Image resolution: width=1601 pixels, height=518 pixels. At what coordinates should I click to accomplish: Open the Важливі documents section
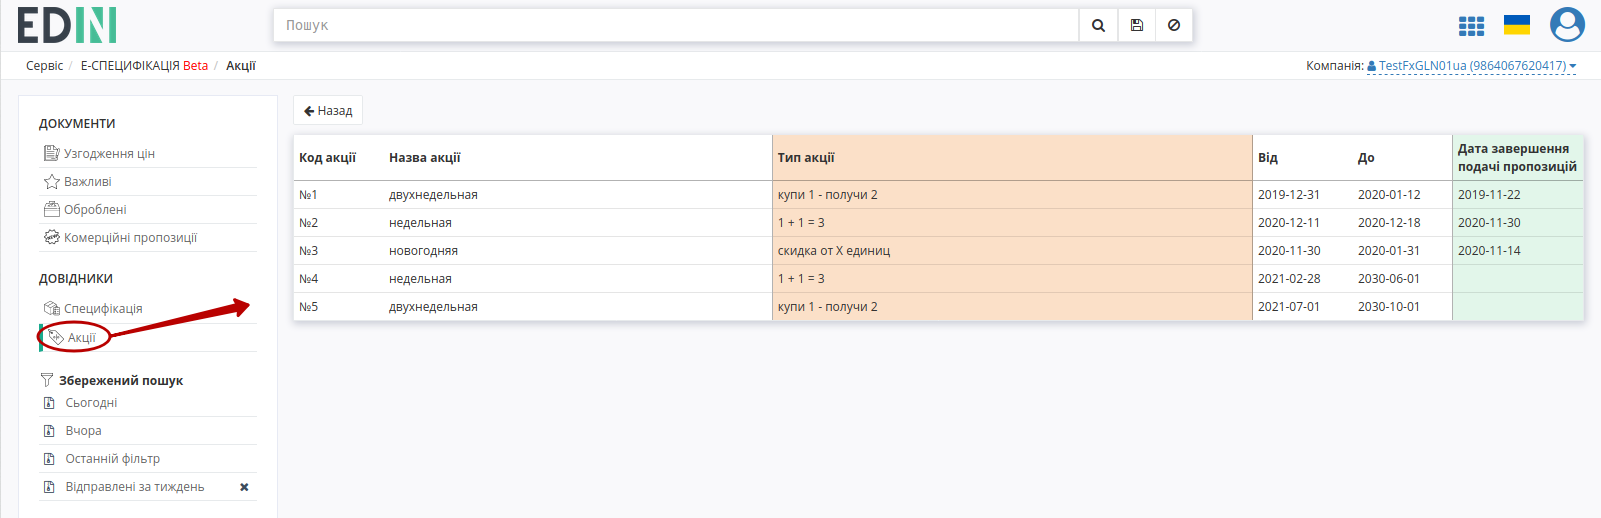tap(88, 182)
